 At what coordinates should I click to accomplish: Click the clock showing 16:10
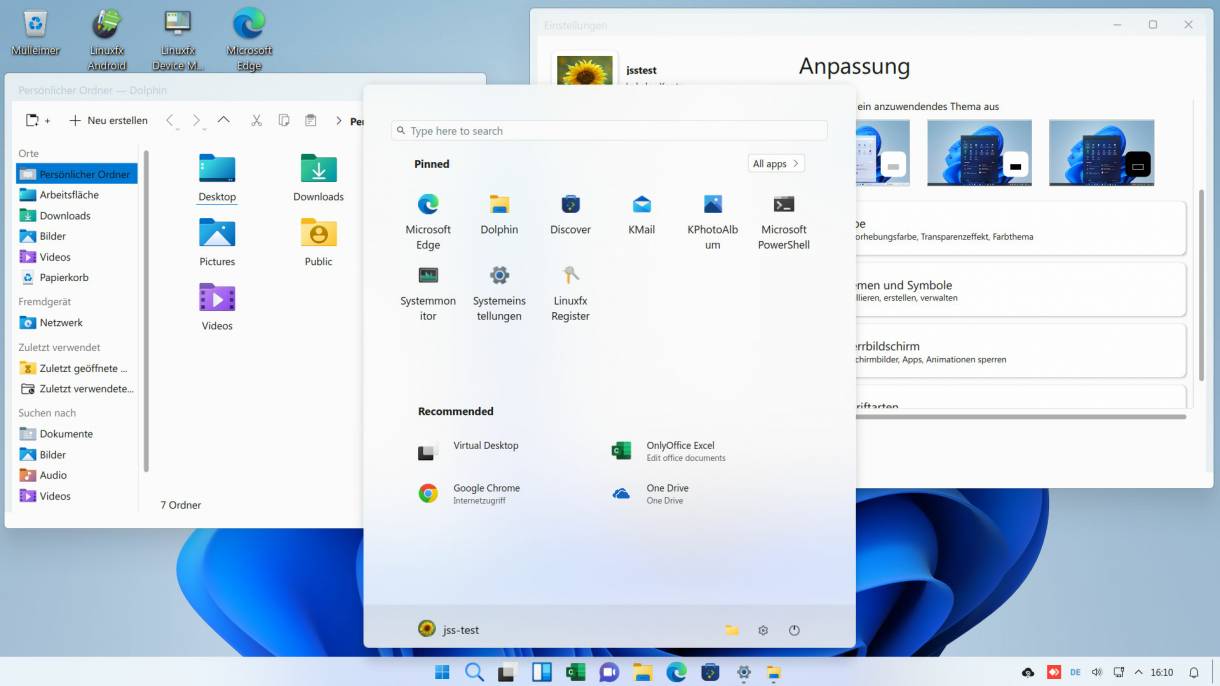[x=1162, y=672]
